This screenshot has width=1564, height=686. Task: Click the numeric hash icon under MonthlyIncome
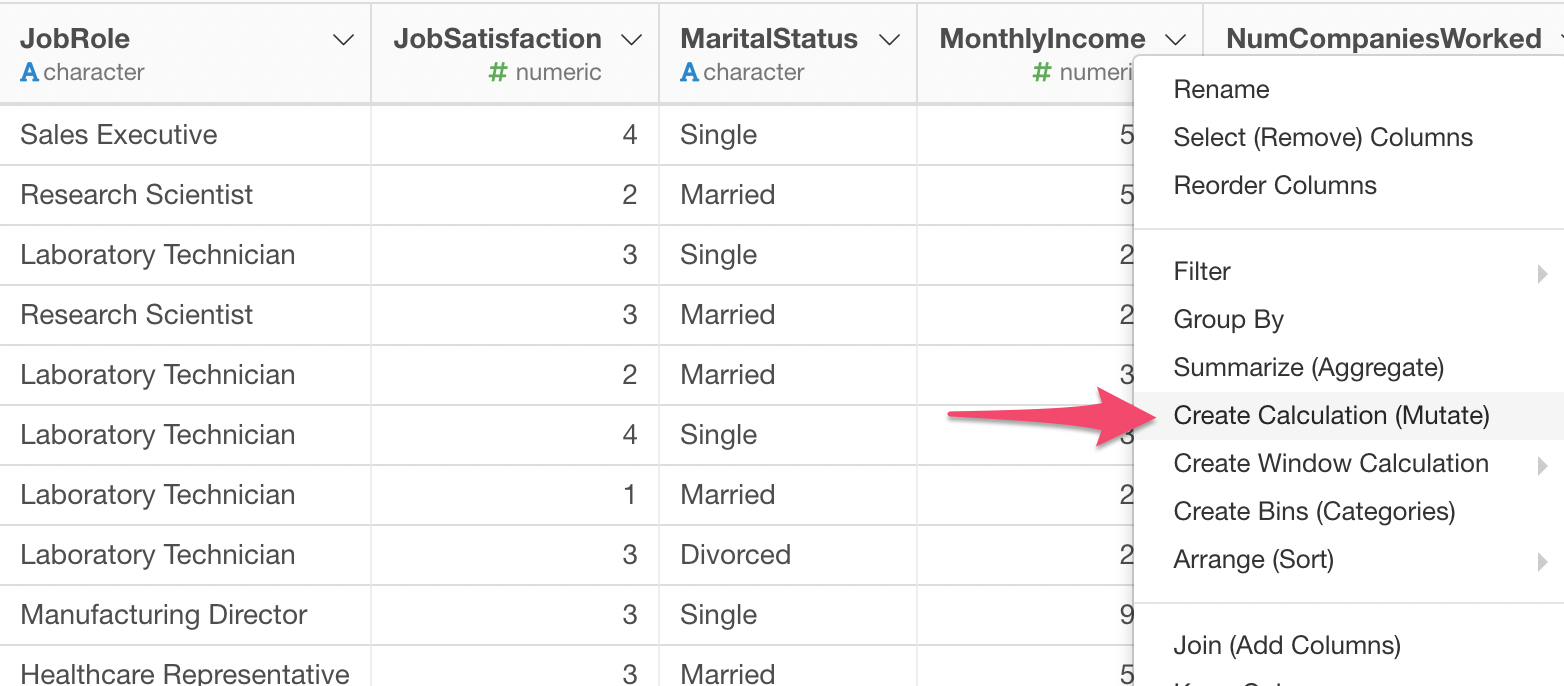[x=1042, y=72]
